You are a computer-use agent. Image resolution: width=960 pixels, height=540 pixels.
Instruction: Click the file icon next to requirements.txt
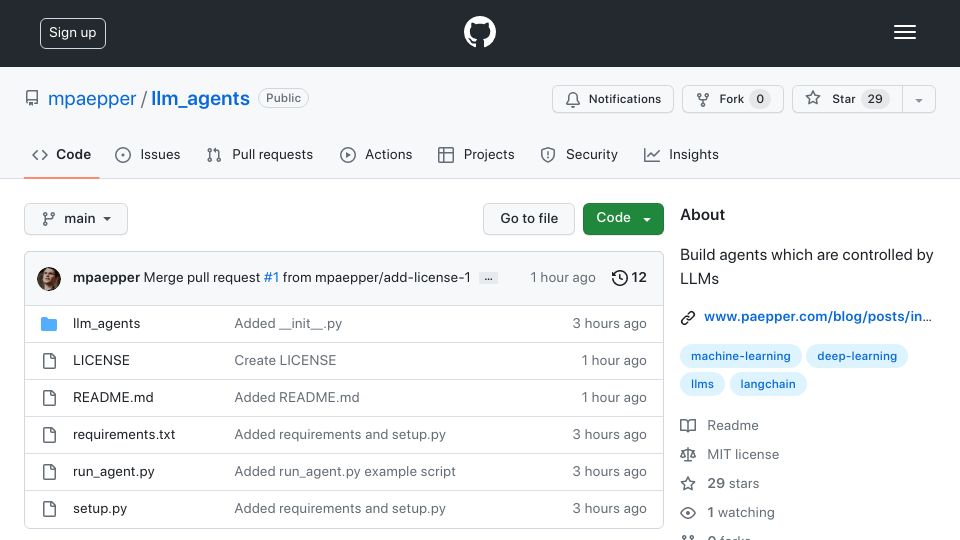coord(50,435)
